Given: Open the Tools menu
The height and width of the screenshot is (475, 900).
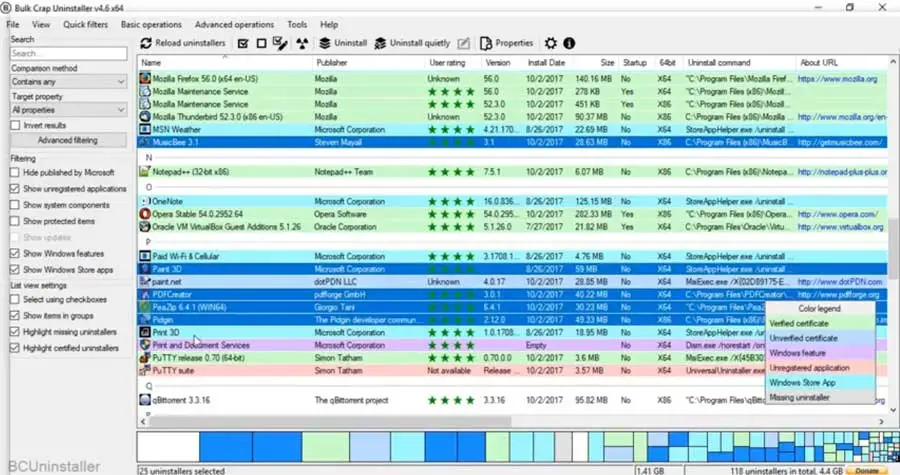Looking at the screenshot, I should pos(297,25).
